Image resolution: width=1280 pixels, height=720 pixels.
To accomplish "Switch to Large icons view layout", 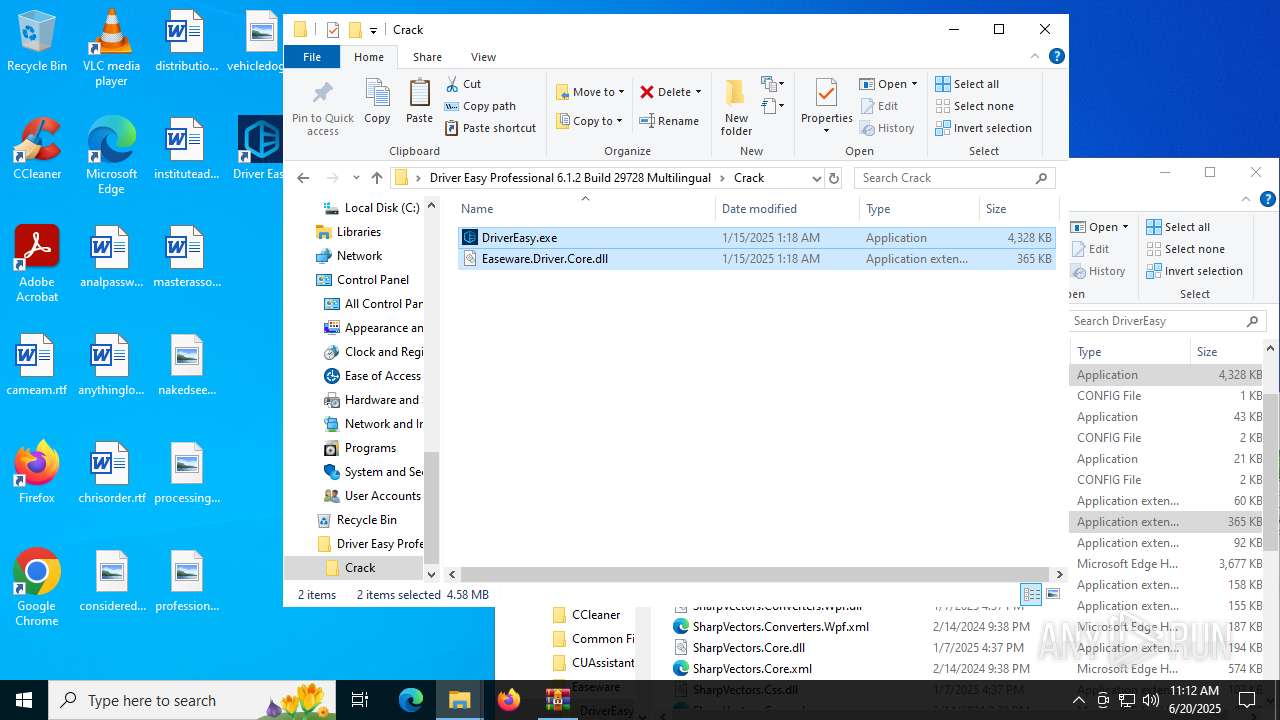I will coord(1052,594).
